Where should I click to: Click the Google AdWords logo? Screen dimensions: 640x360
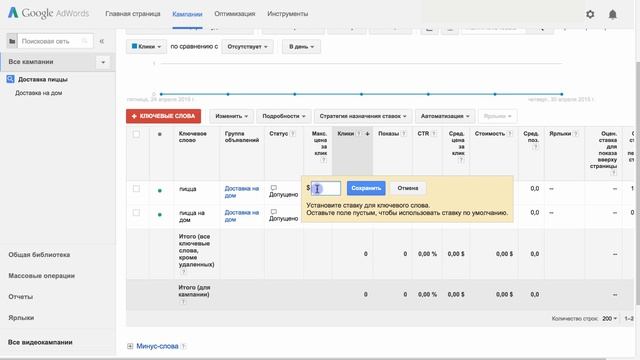pyautogui.click(x=48, y=13)
